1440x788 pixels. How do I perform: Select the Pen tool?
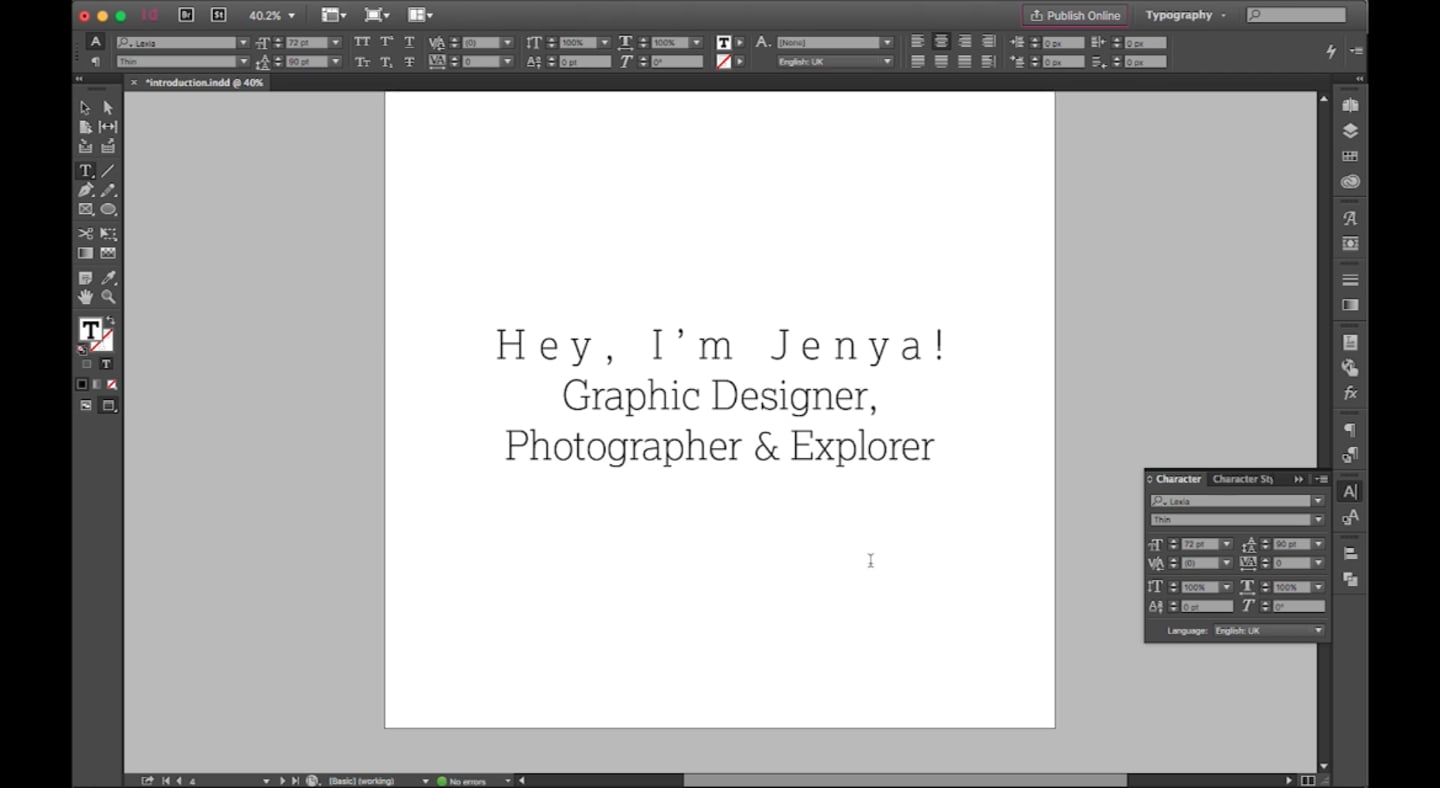85,189
